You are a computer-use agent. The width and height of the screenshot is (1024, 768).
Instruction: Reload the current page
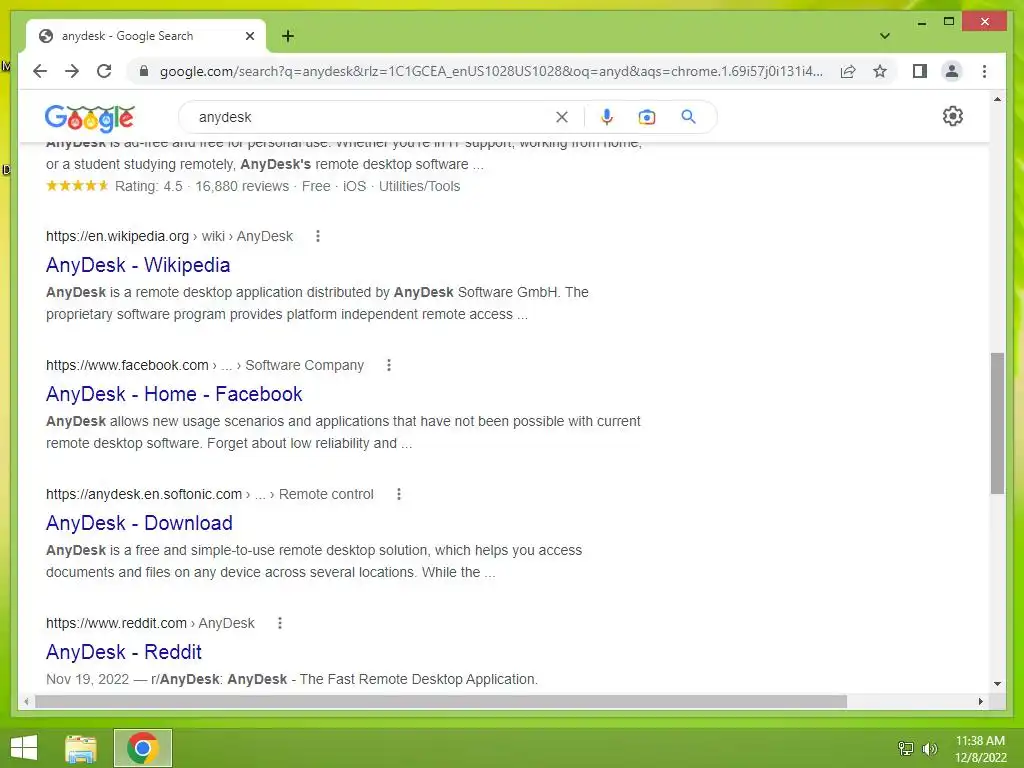click(x=104, y=71)
